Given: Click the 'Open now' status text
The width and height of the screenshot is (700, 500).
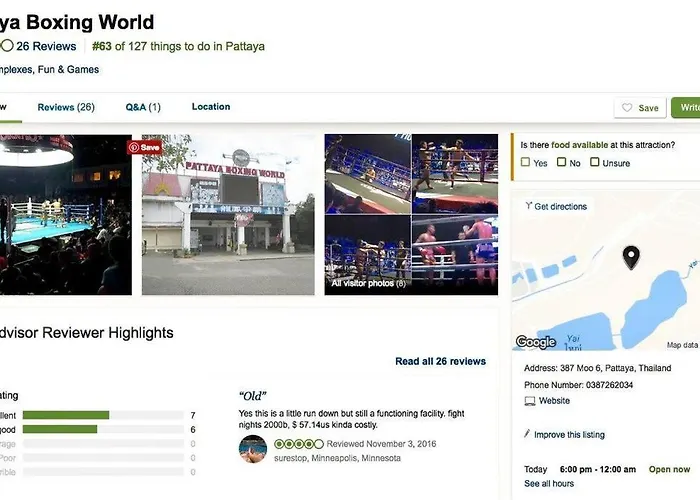Looking at the screenshot, I should [x=669, y=469].
